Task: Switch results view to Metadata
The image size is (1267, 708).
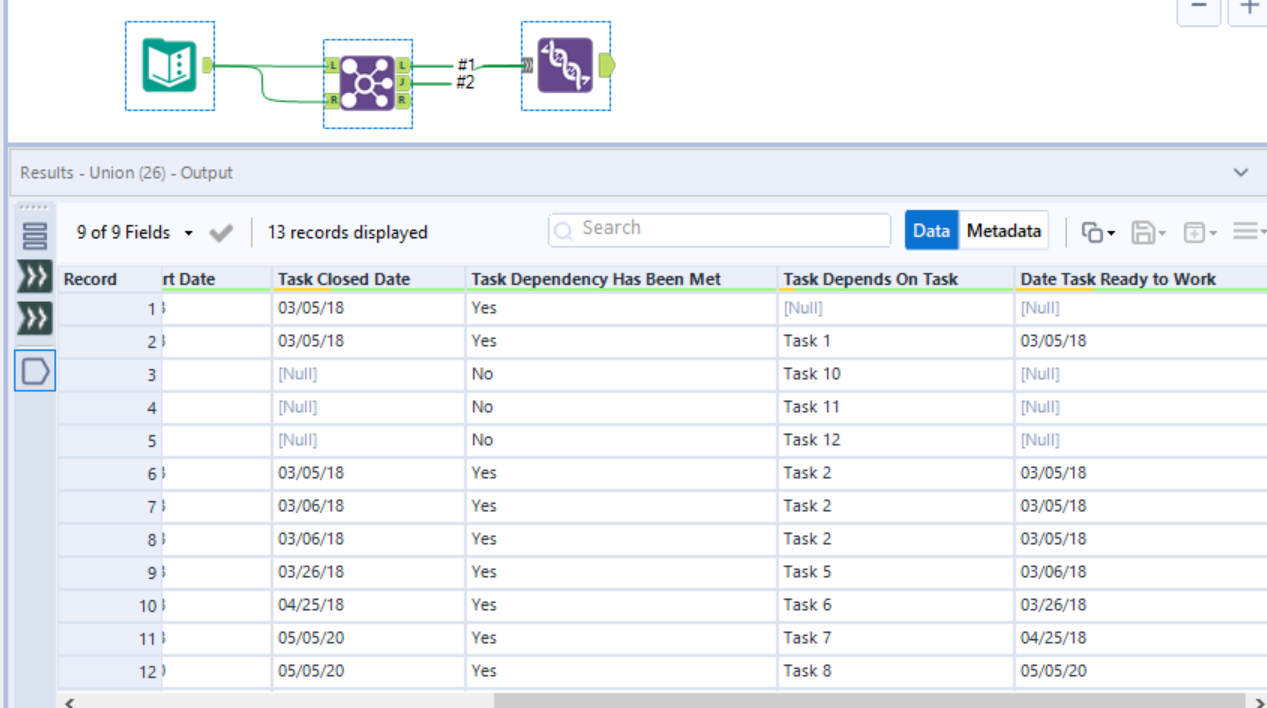Action: (x=1003, y=230)
